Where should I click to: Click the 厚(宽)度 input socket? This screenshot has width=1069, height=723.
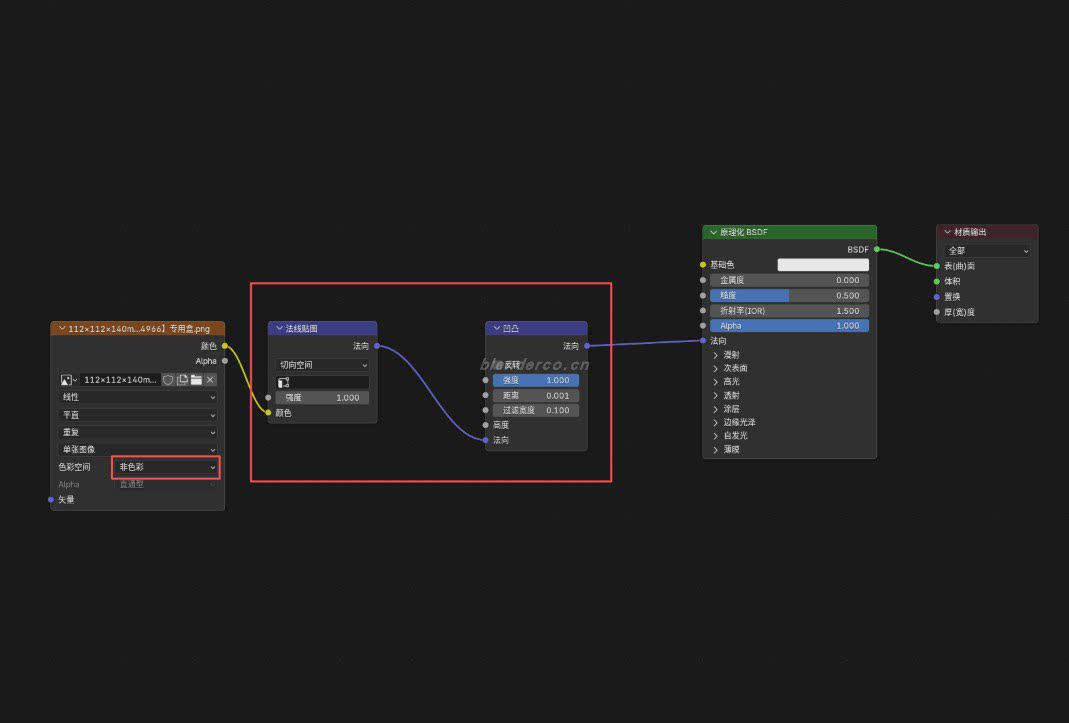(937, 312)
